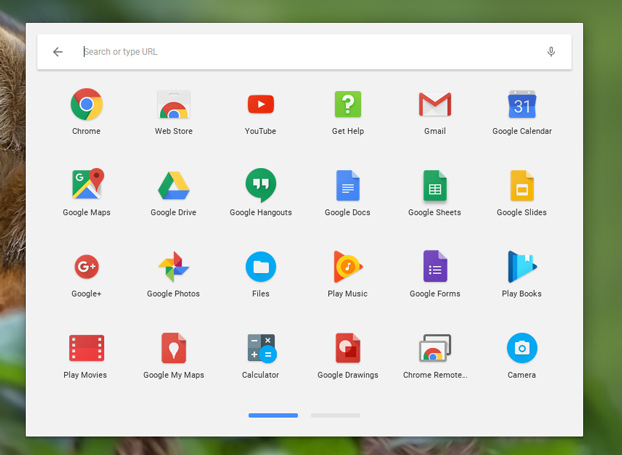Launch the Camera app

pos(522,348)
